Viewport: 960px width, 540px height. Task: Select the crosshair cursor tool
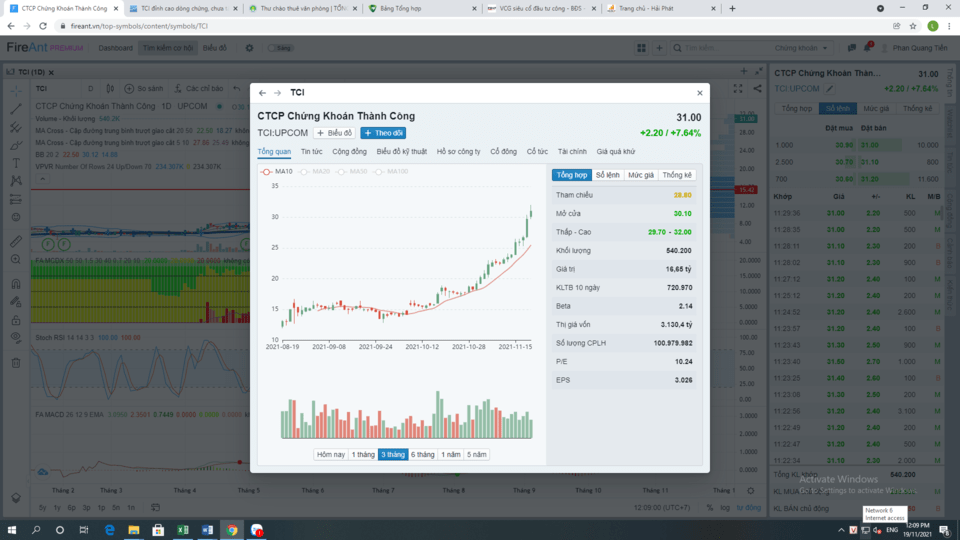point(16,90)
